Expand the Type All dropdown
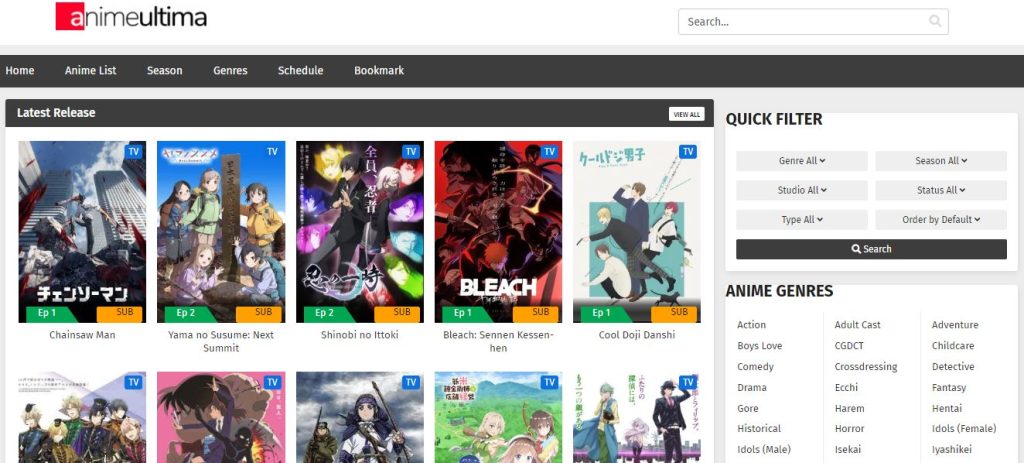 [802, 219]
